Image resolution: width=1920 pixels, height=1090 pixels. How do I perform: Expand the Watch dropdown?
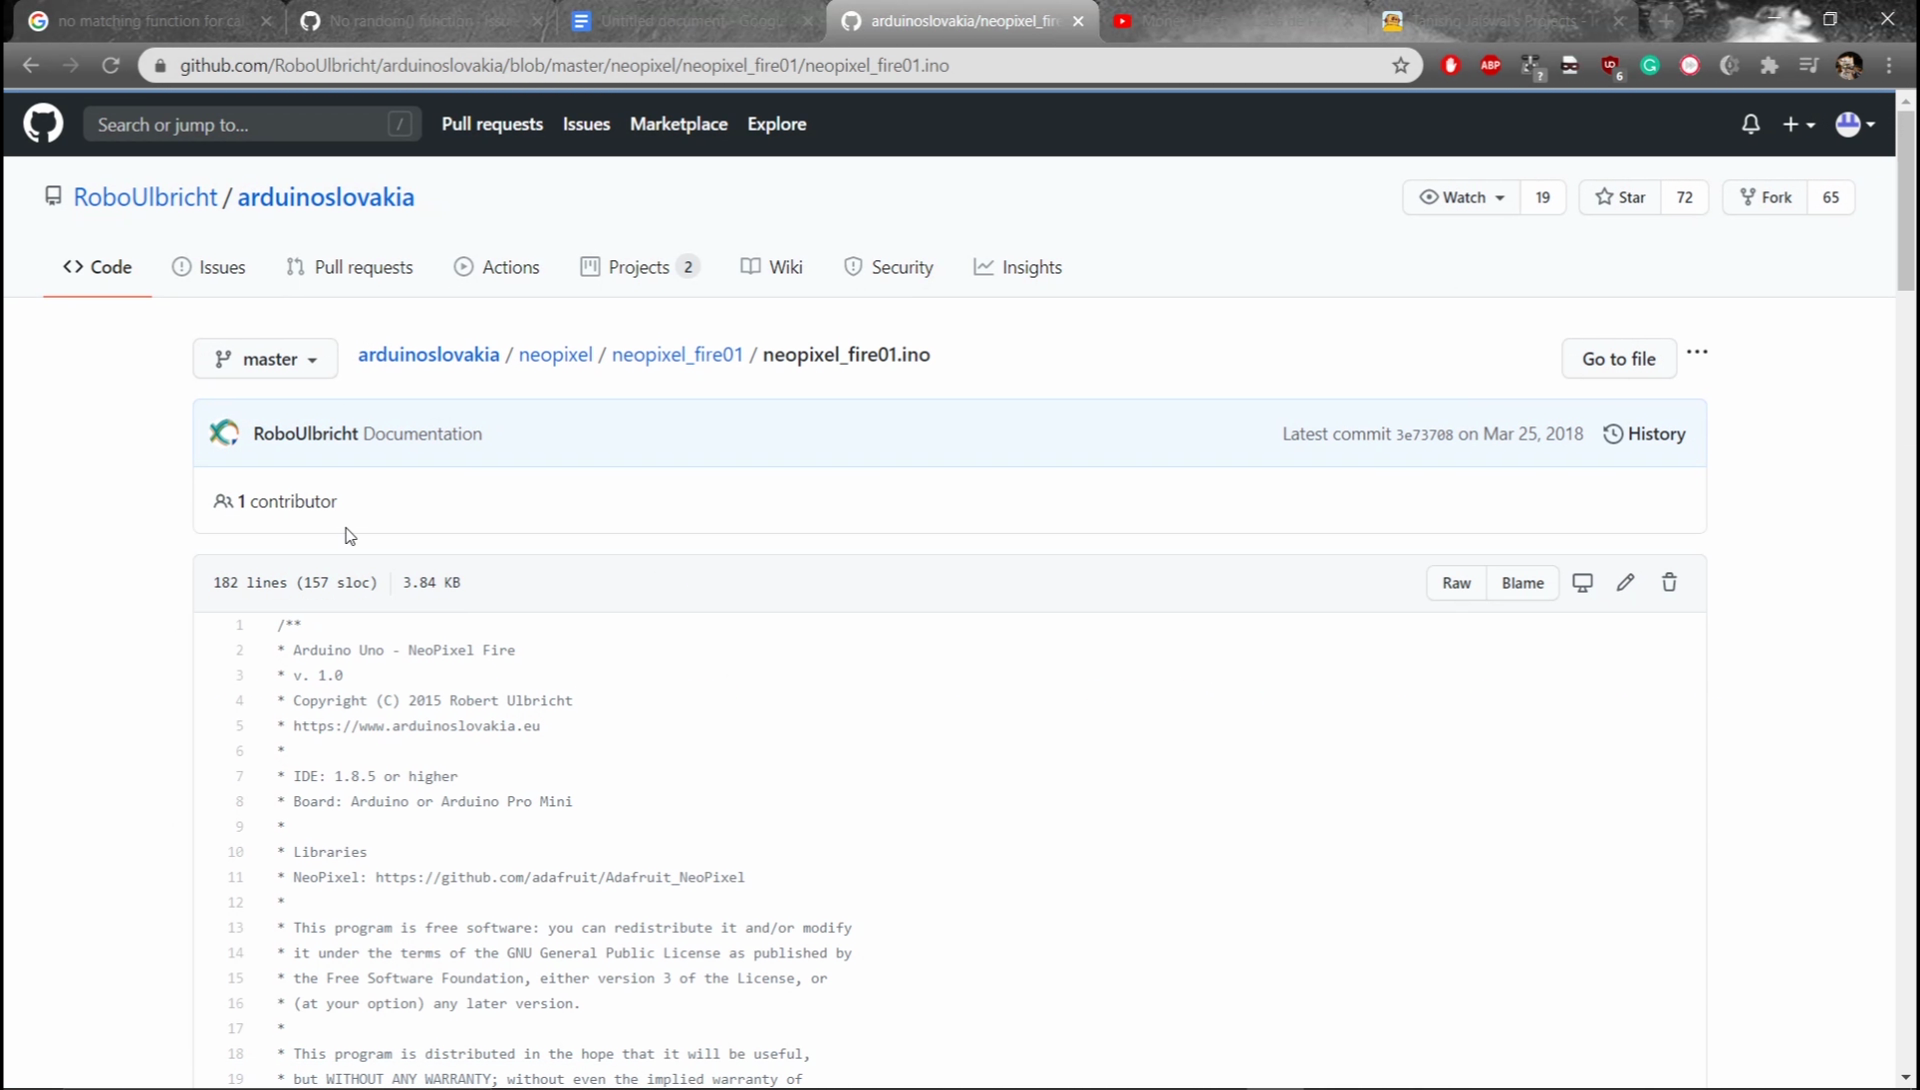click(1461, 197)
